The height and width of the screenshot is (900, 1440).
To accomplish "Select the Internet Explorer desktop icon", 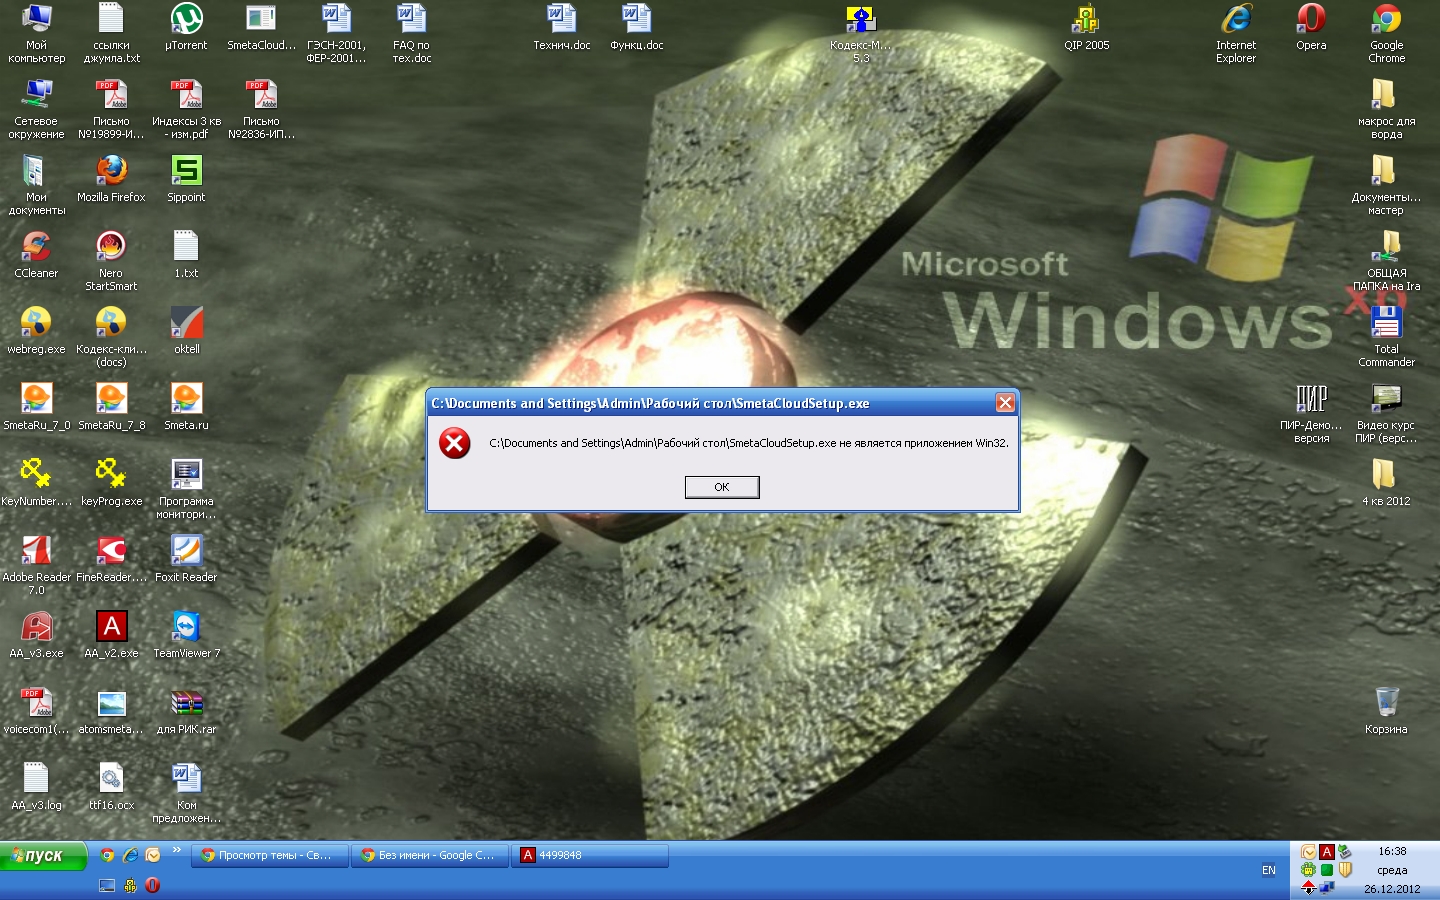I will [1236, 33].
